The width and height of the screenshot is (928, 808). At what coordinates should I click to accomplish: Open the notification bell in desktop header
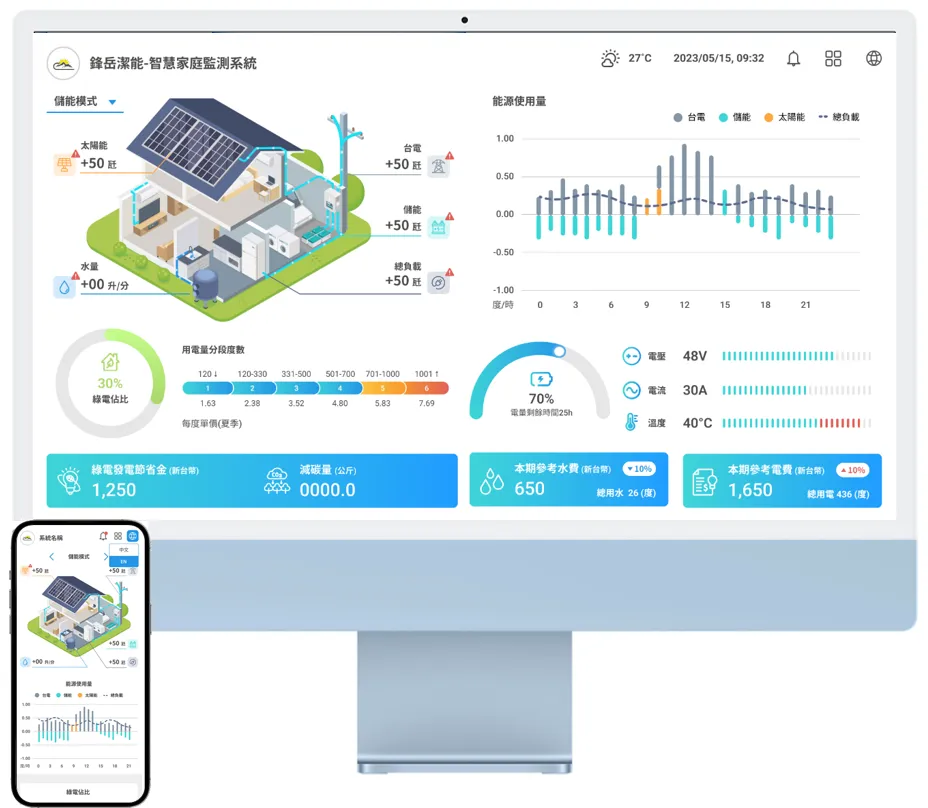tap(793, 59)
